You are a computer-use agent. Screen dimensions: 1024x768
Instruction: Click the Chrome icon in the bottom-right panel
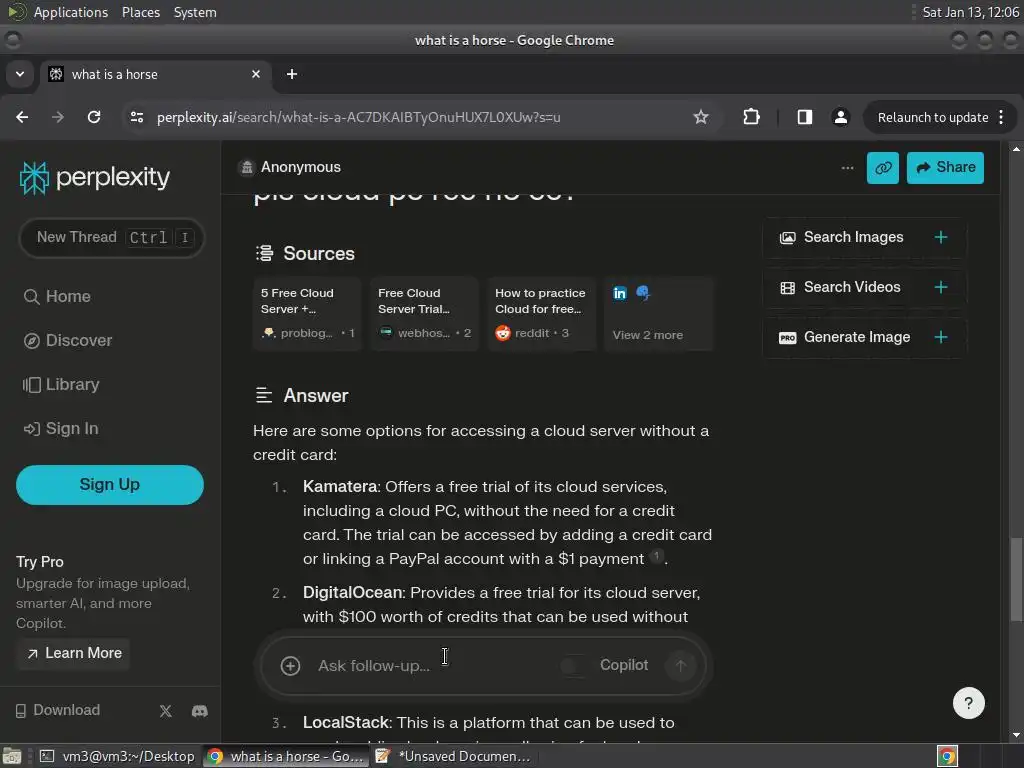pos(947,756)
